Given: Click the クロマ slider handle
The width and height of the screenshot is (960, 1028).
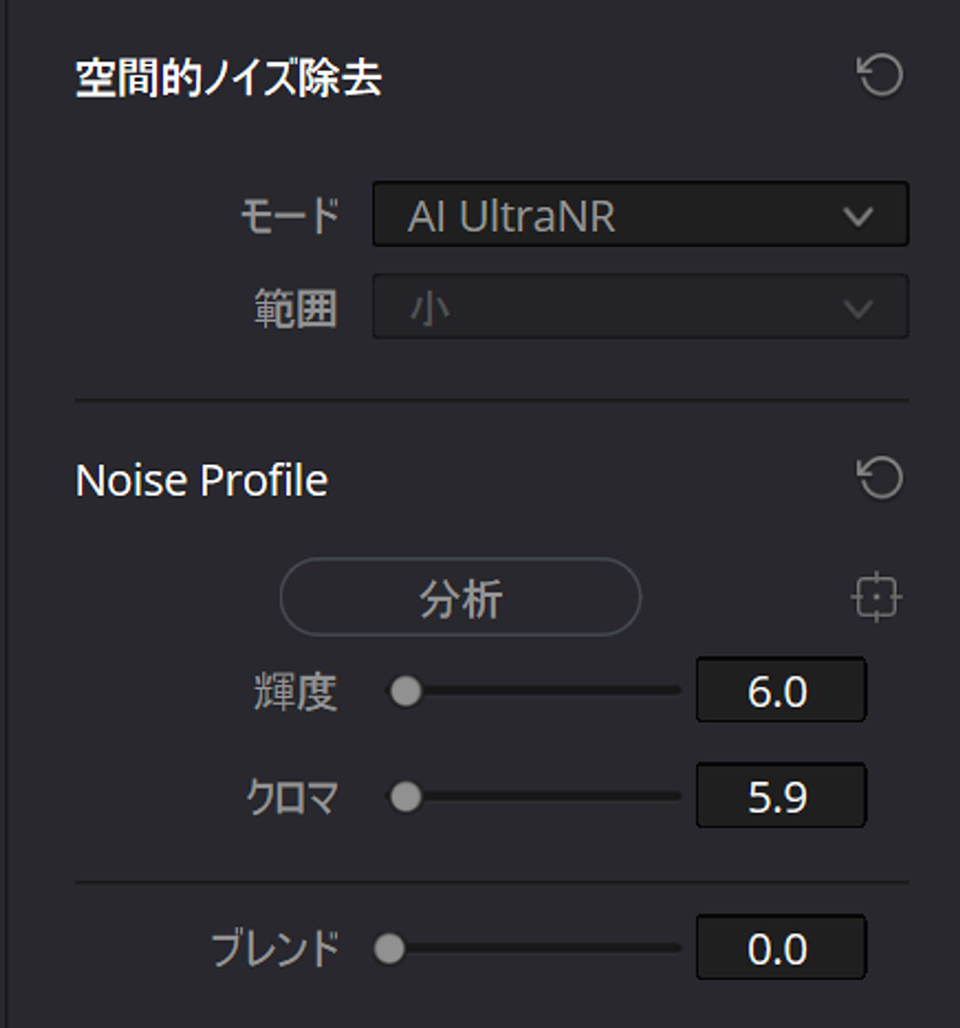Looking at the screenshot, I should (405, 797).
